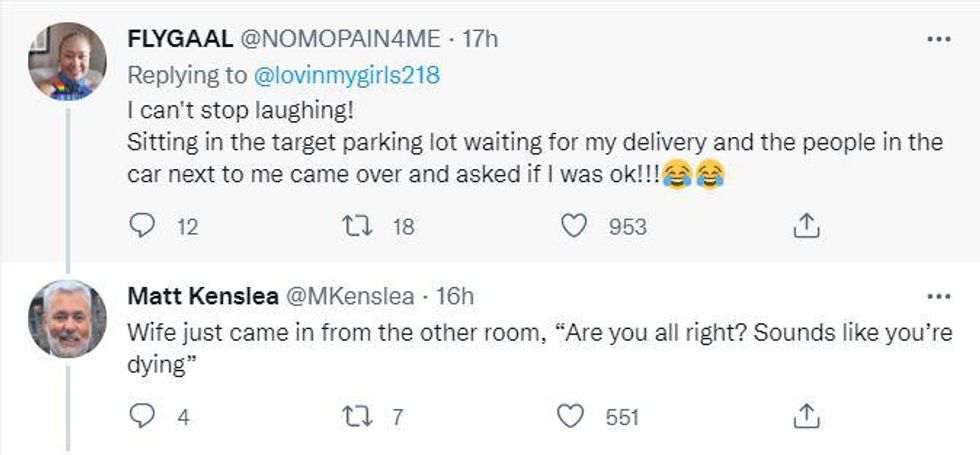Open more options on FLYGAAL's tweet
Viewport: 980px width, 455px height.
click(x=939, y=39)
